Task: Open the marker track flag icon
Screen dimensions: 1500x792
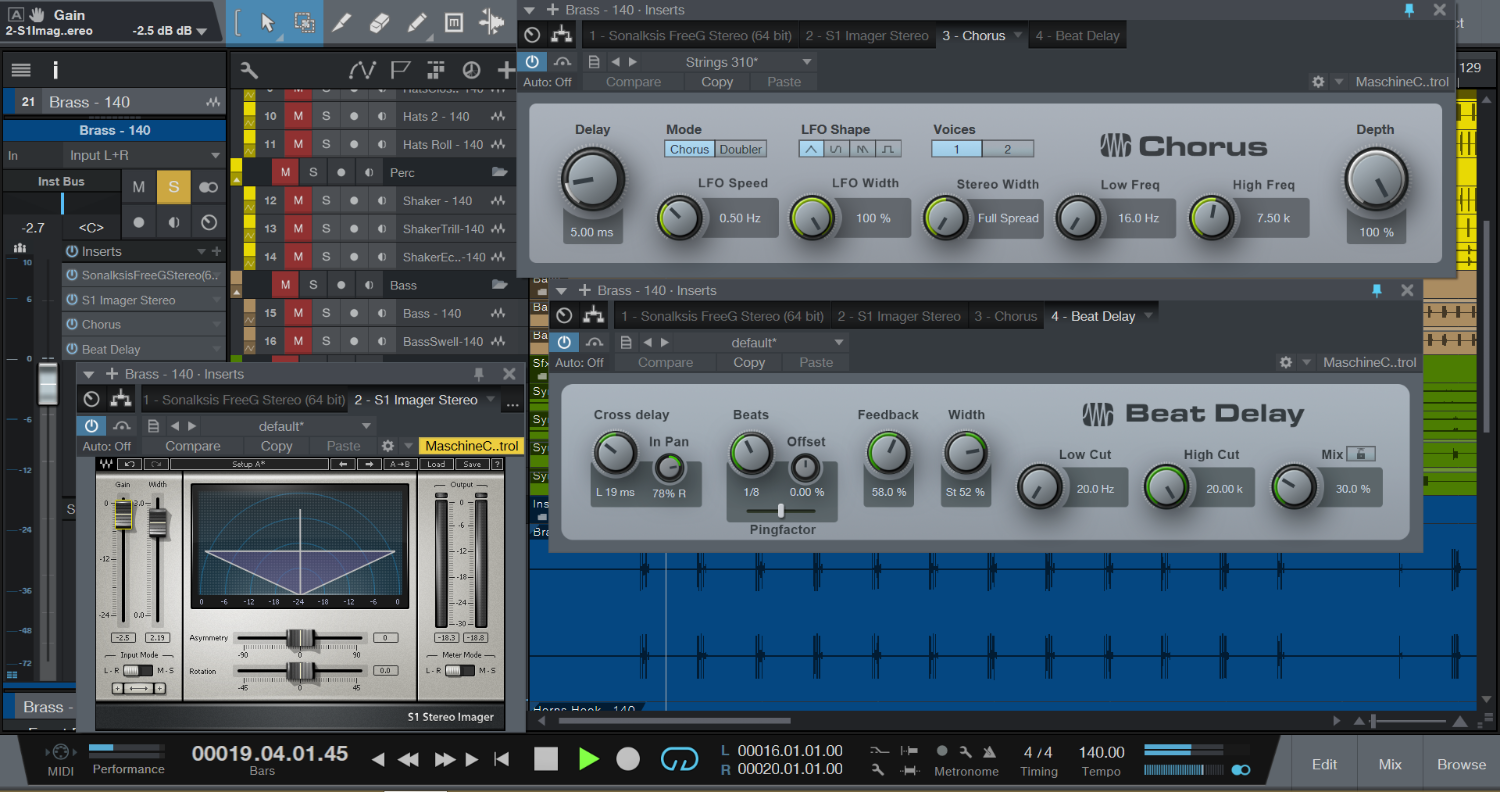Action: pos(400,70)
